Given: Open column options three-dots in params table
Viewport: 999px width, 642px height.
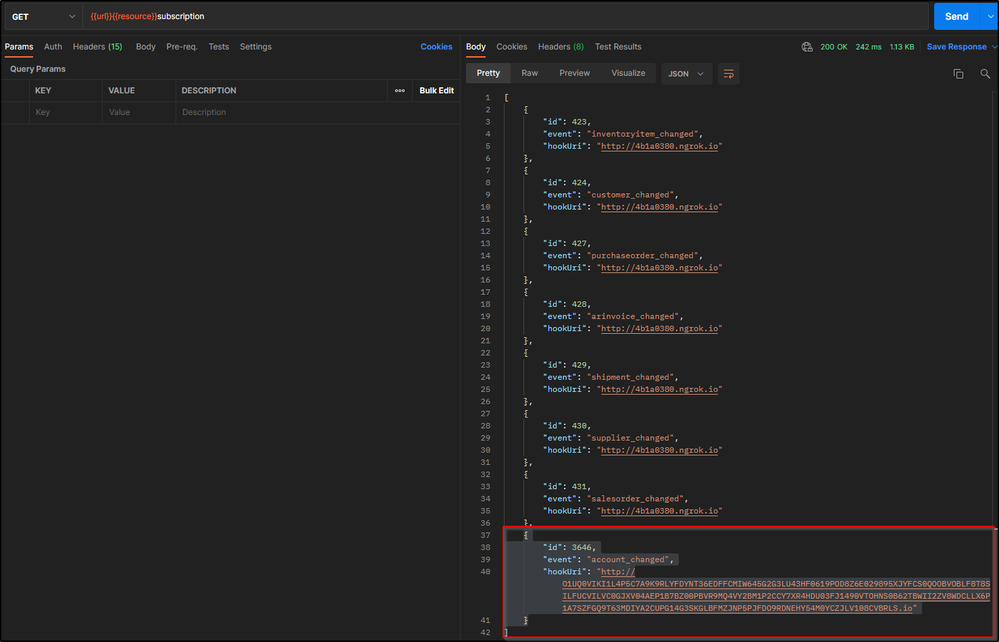Looking at the screenshot, I should point(400,91).
